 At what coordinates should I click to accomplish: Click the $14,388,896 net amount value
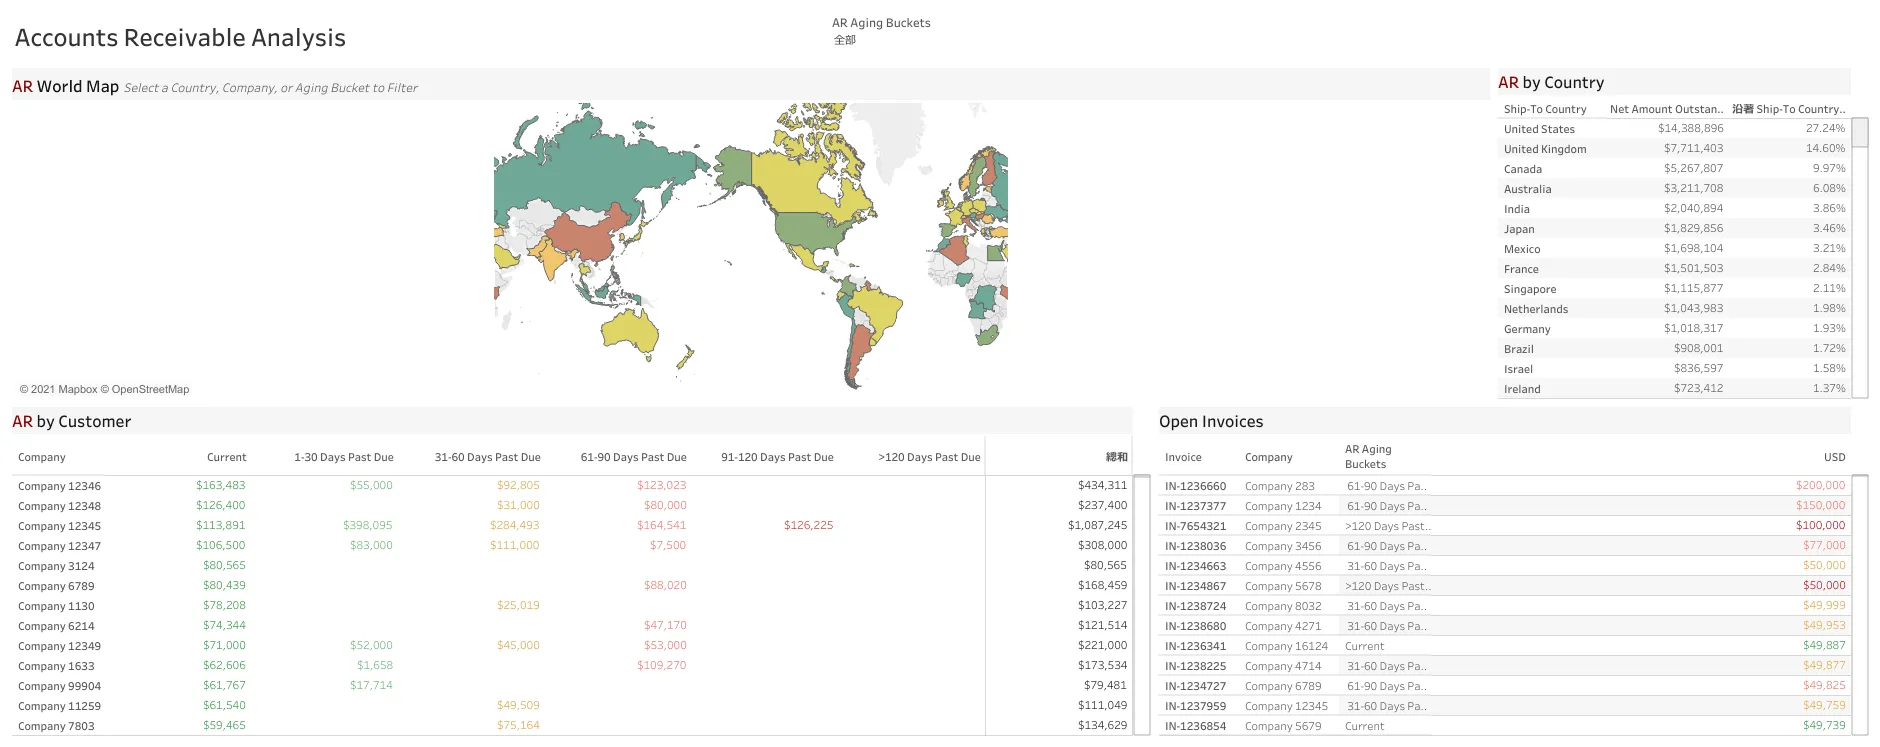point(1690,128)
